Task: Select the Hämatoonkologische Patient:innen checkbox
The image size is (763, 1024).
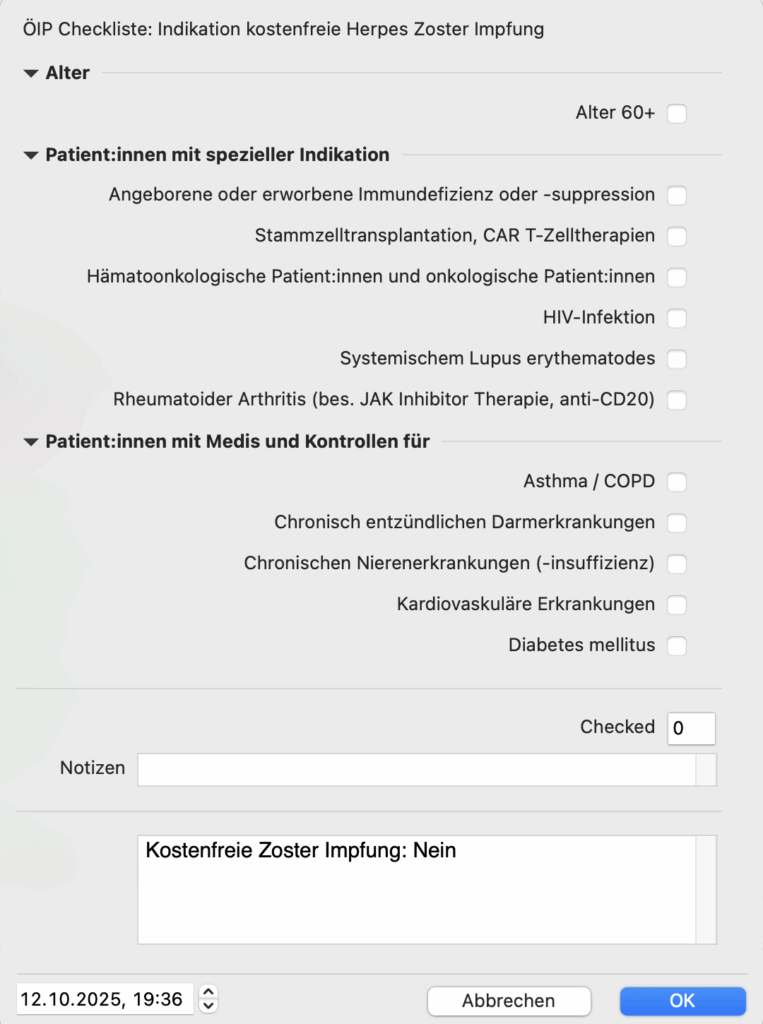Action: click(677, 277)
